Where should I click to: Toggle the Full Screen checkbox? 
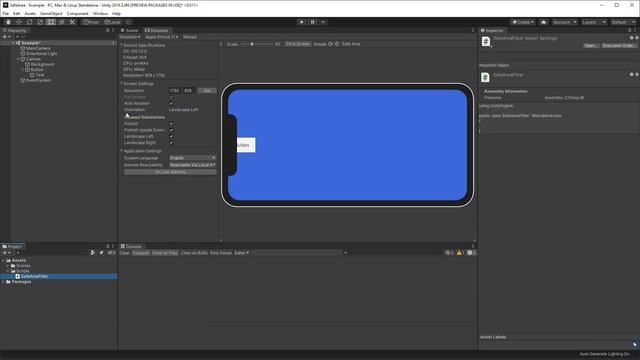(171, 97)
